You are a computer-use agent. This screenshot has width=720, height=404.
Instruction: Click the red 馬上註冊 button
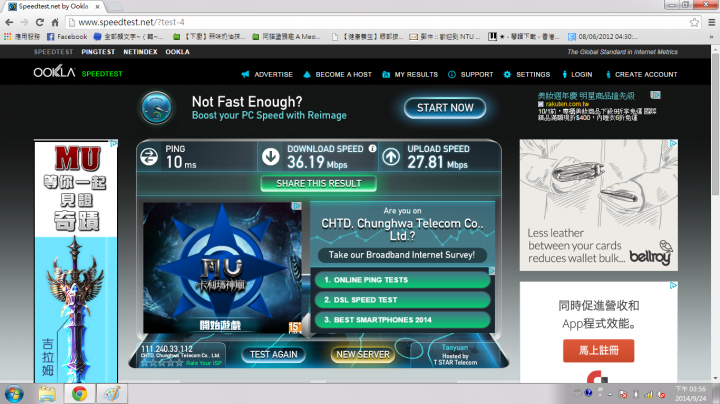(599, 351)
